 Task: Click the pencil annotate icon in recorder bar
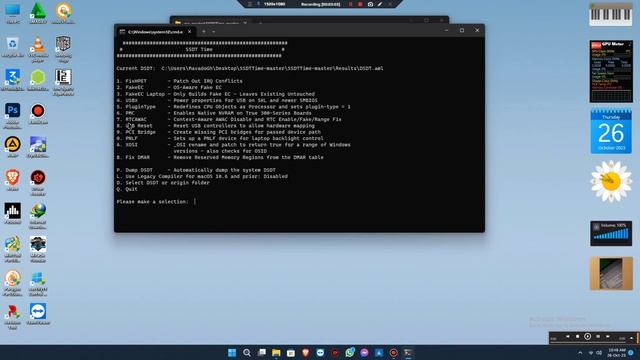[x=380, y=4]
